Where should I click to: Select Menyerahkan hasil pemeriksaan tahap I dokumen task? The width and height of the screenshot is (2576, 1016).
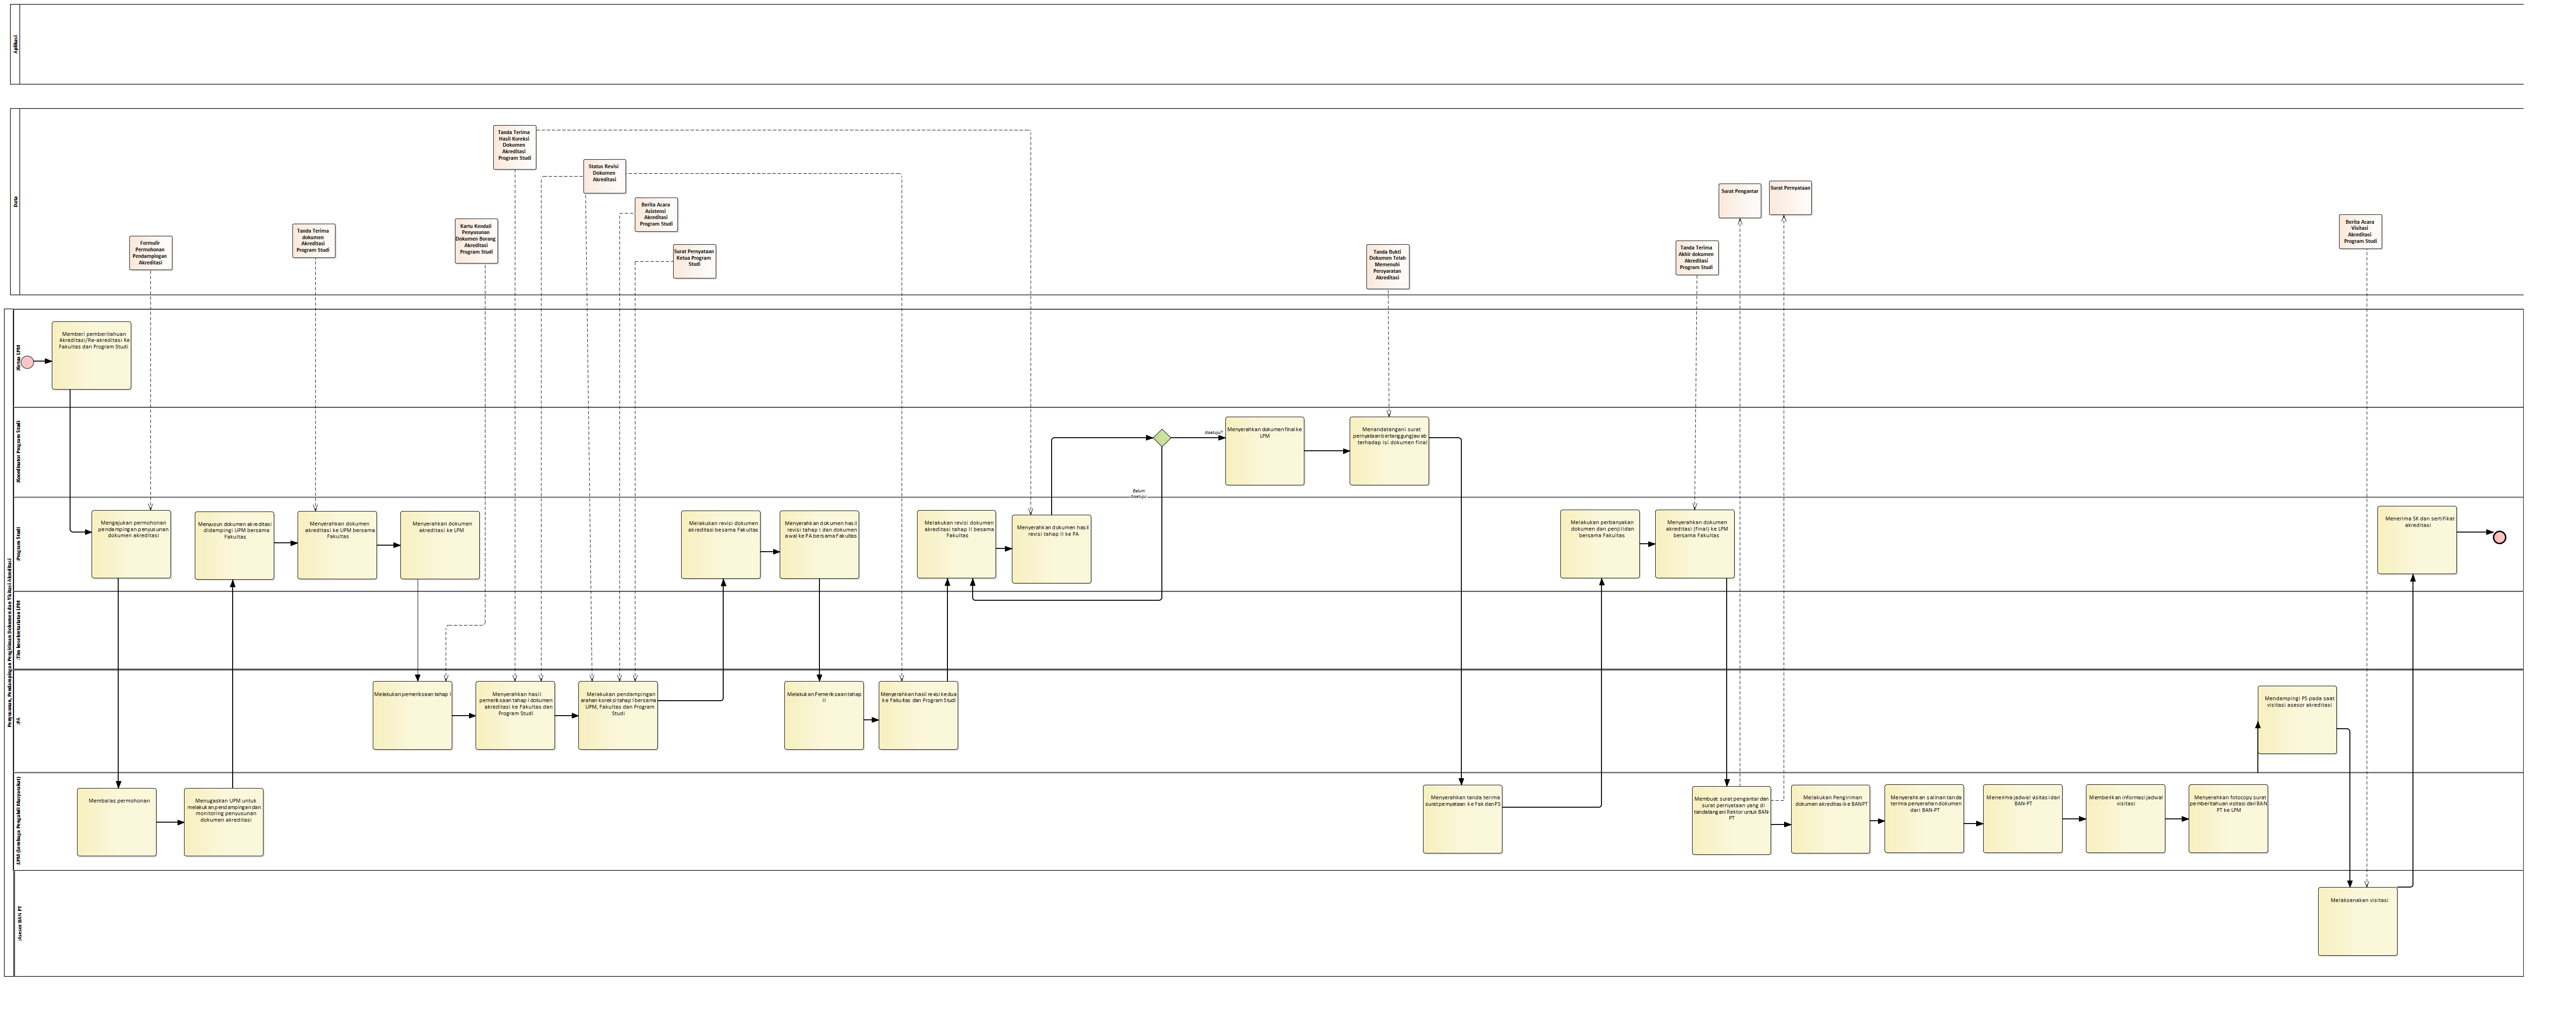tap(515, 715)
